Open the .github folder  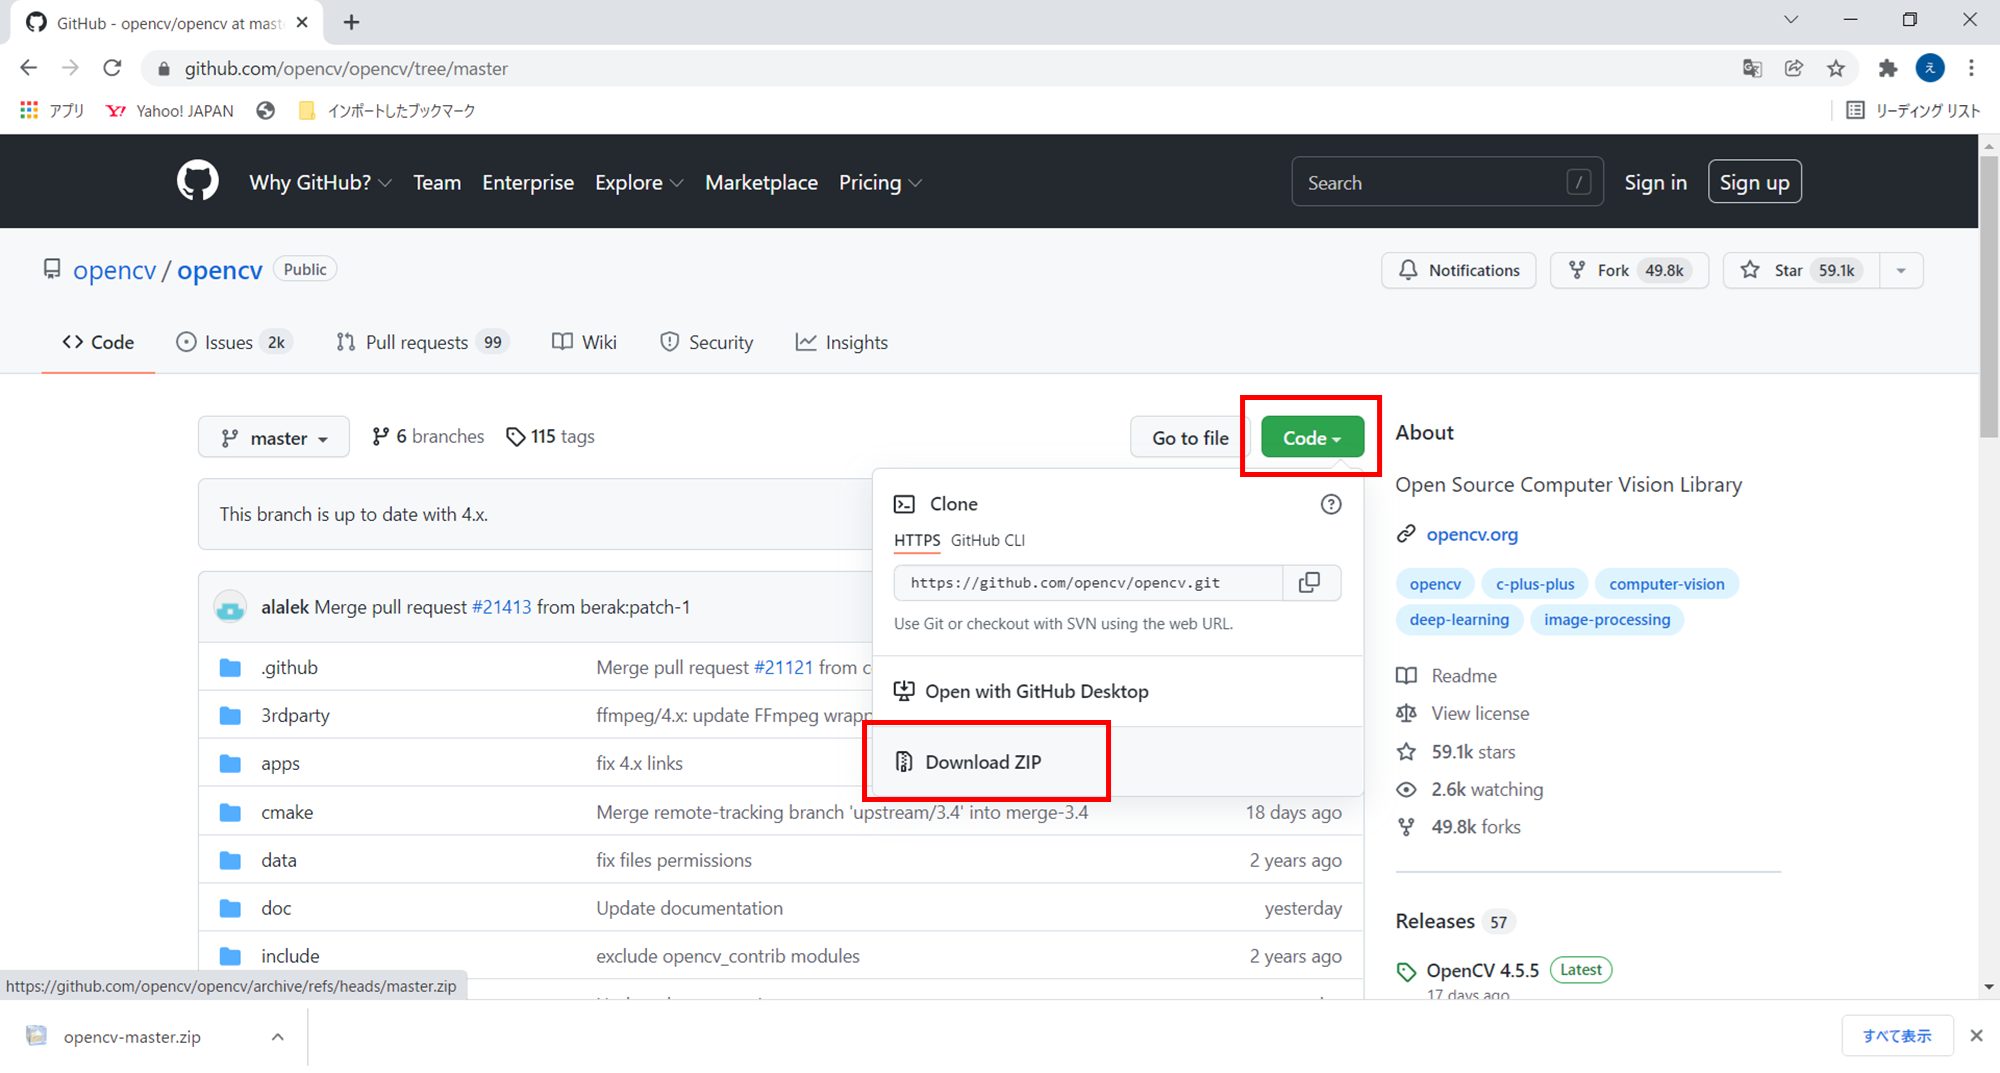point(289,667)
